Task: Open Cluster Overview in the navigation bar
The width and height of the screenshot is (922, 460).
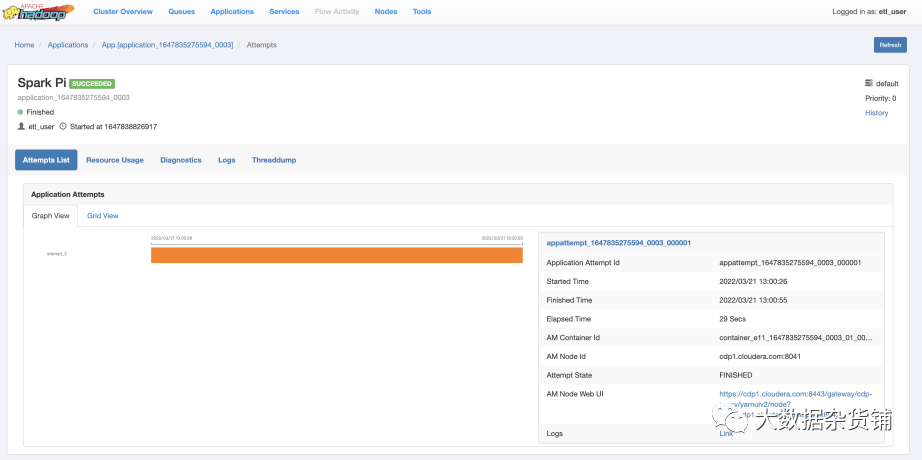Action: pos(123,12)
